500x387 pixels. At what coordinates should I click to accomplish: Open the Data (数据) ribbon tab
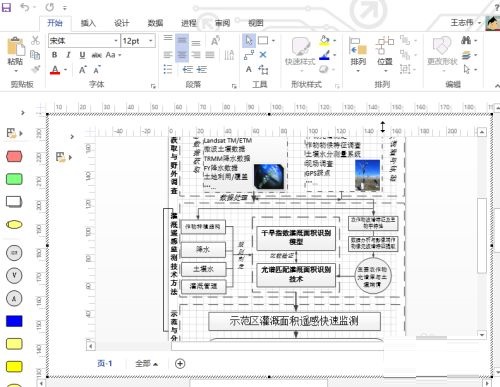(x=155, y=23)
